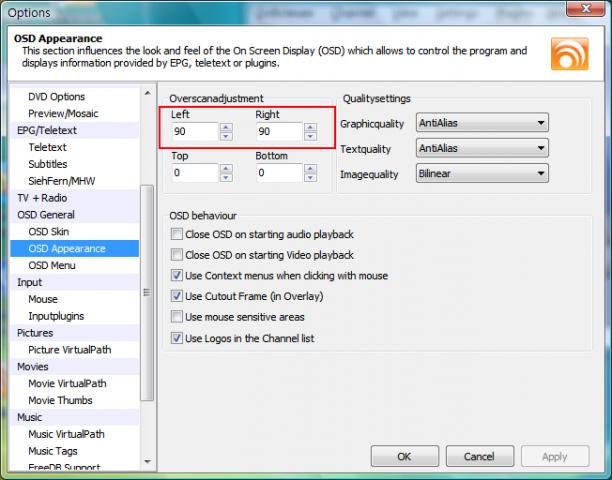Viewport: 612px width, 480px height.
Task: Select Movies category
Action: click(x=32, y=366)
